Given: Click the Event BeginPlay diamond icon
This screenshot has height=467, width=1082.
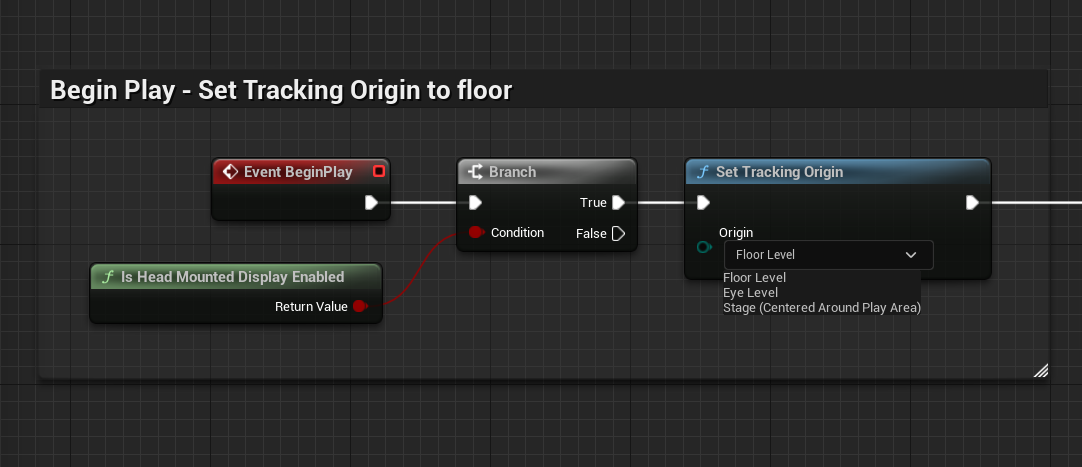Looking at the screenshot, I should [230, 172].
